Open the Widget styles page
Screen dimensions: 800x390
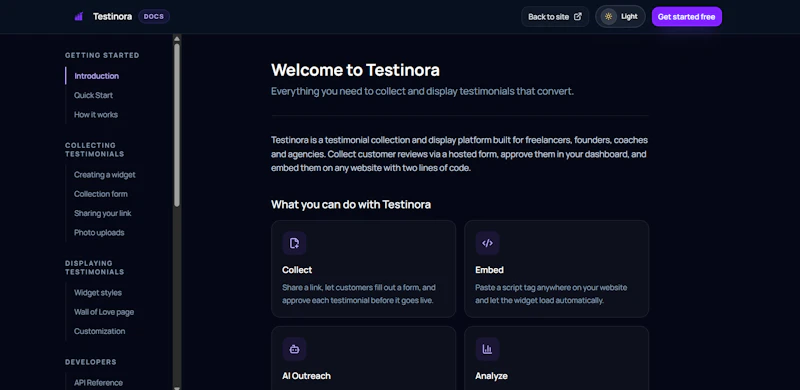97,293
